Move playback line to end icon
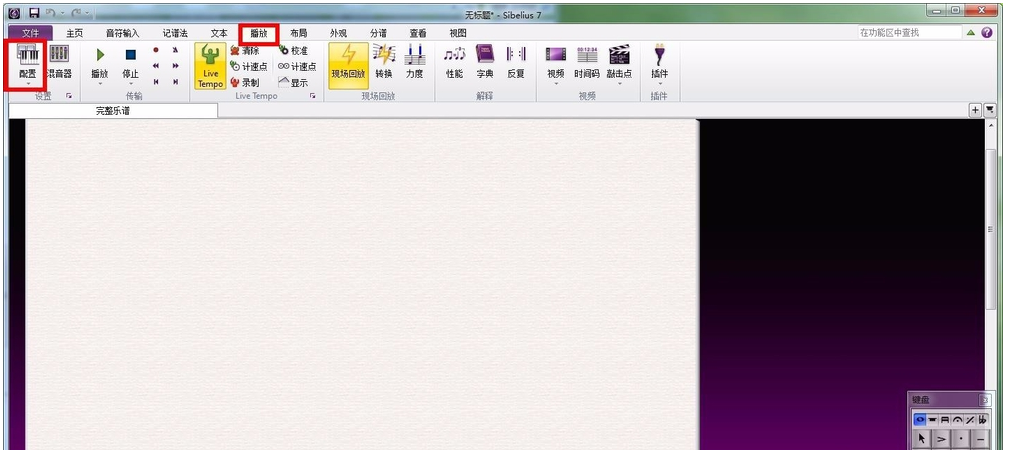Image resolution: width=1009 pixels, height=450 pixels. (x=175, y=82)
